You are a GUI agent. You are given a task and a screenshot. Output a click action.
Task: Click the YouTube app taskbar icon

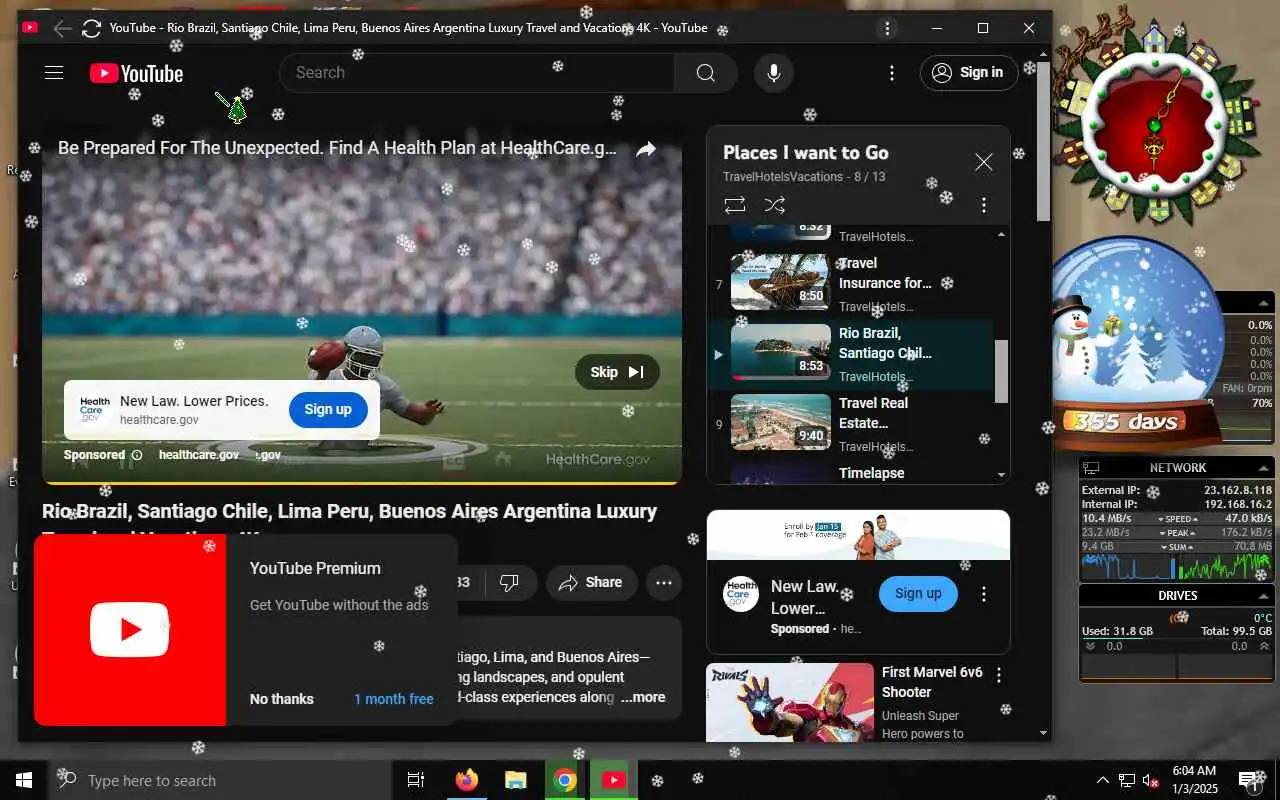tap(614, 780)
